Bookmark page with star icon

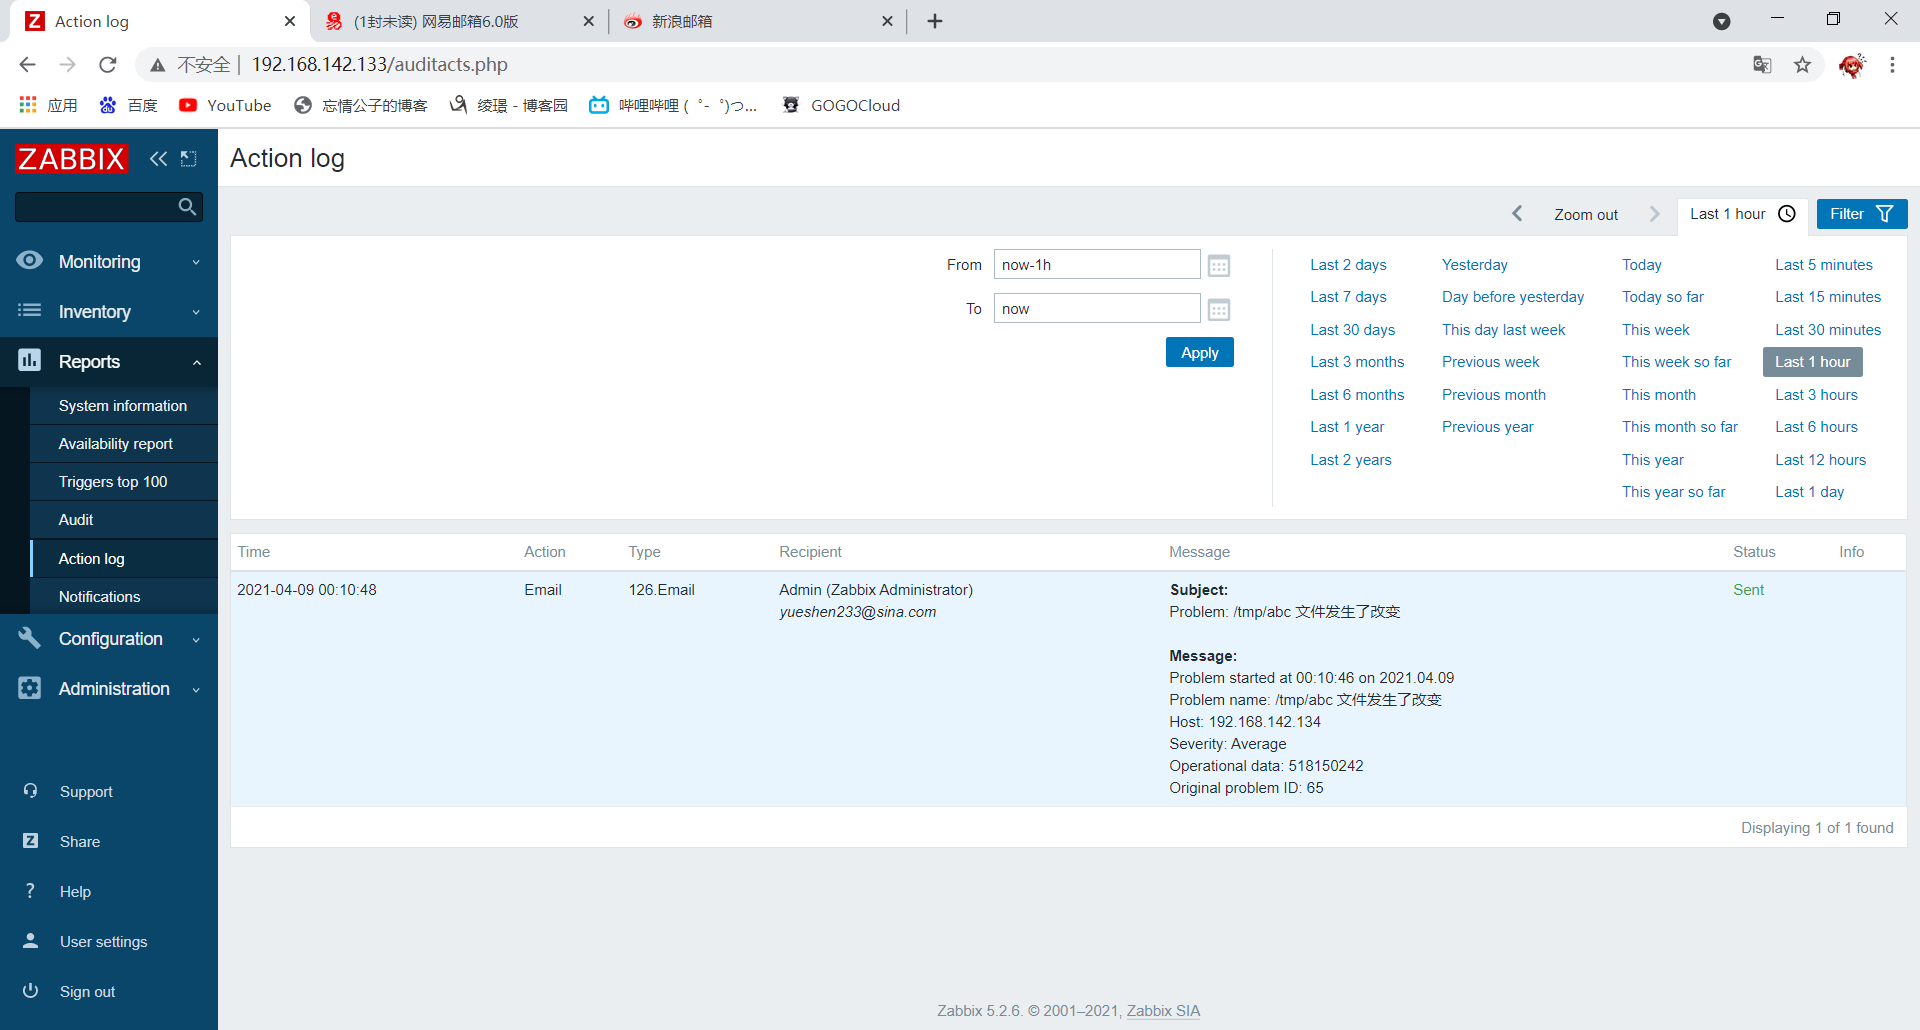coord(1802,65)
